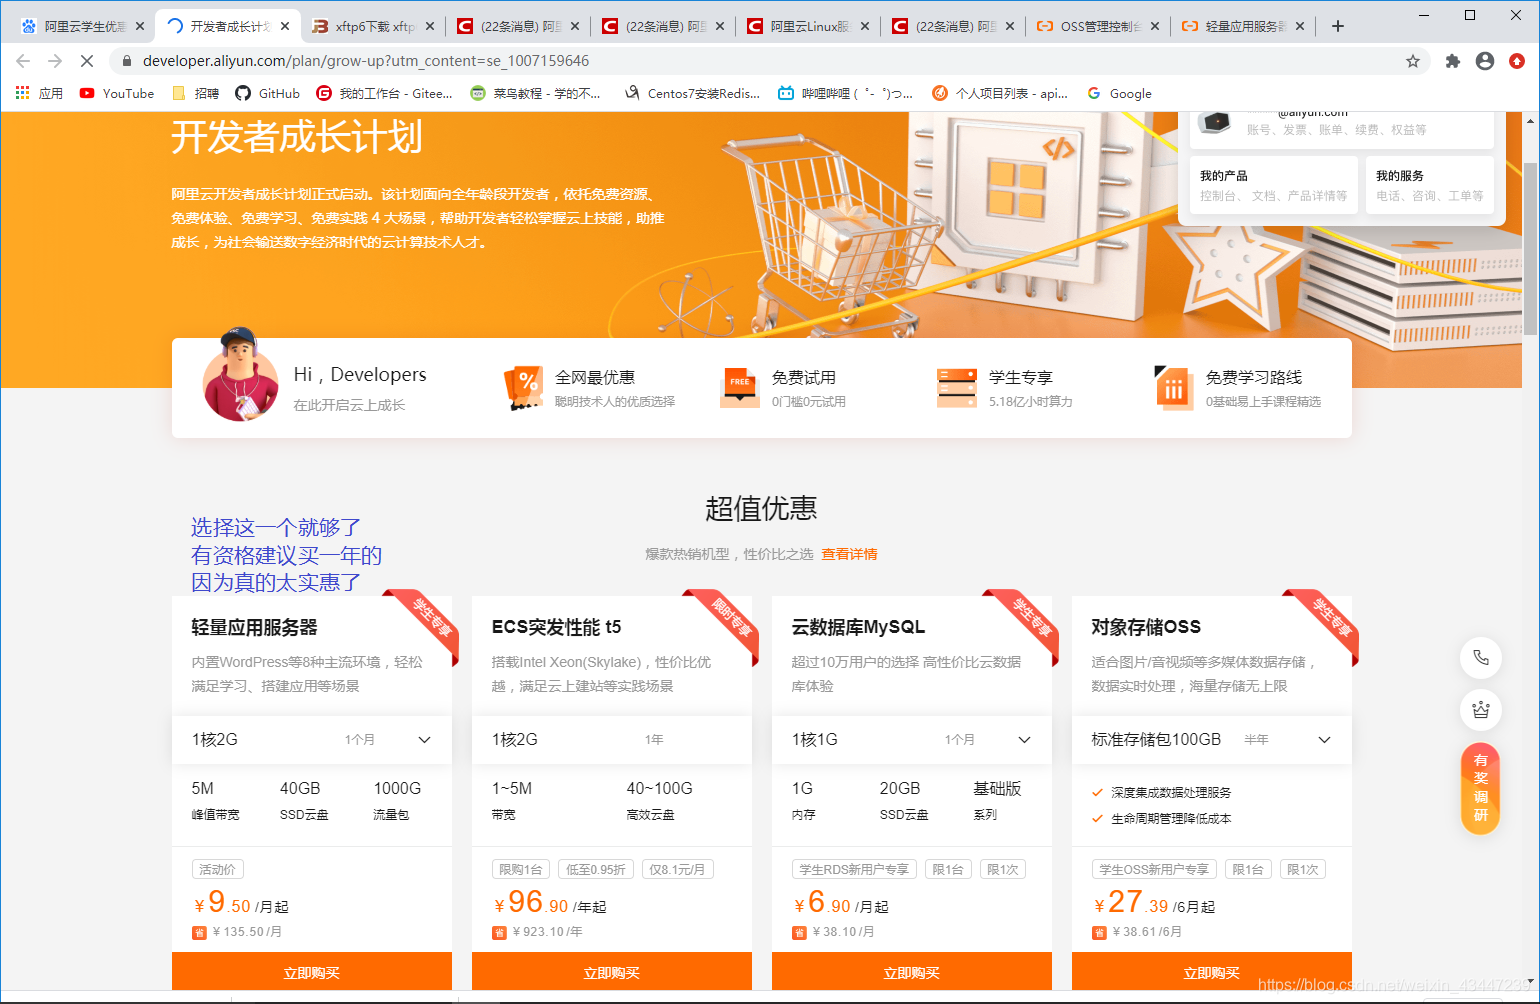The image size is (1540, 1004).
Task: Click 立即购买 on the 轻量应用服务器 card
Action: (x=312, y=971)
